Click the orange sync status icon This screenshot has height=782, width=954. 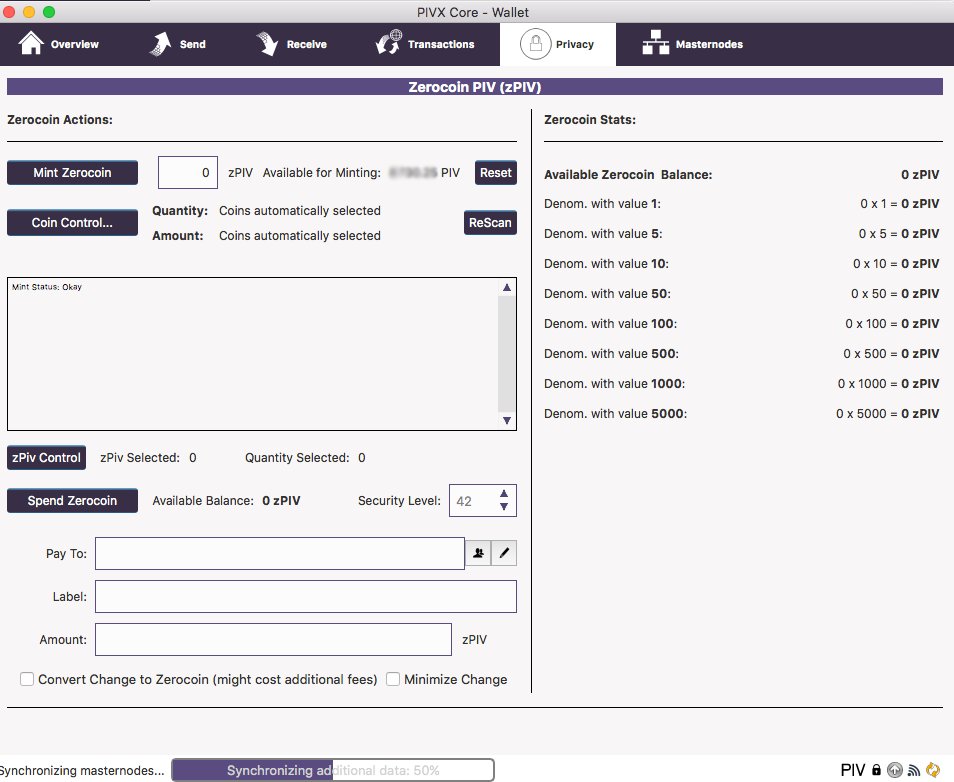click(x=933, y=770)
